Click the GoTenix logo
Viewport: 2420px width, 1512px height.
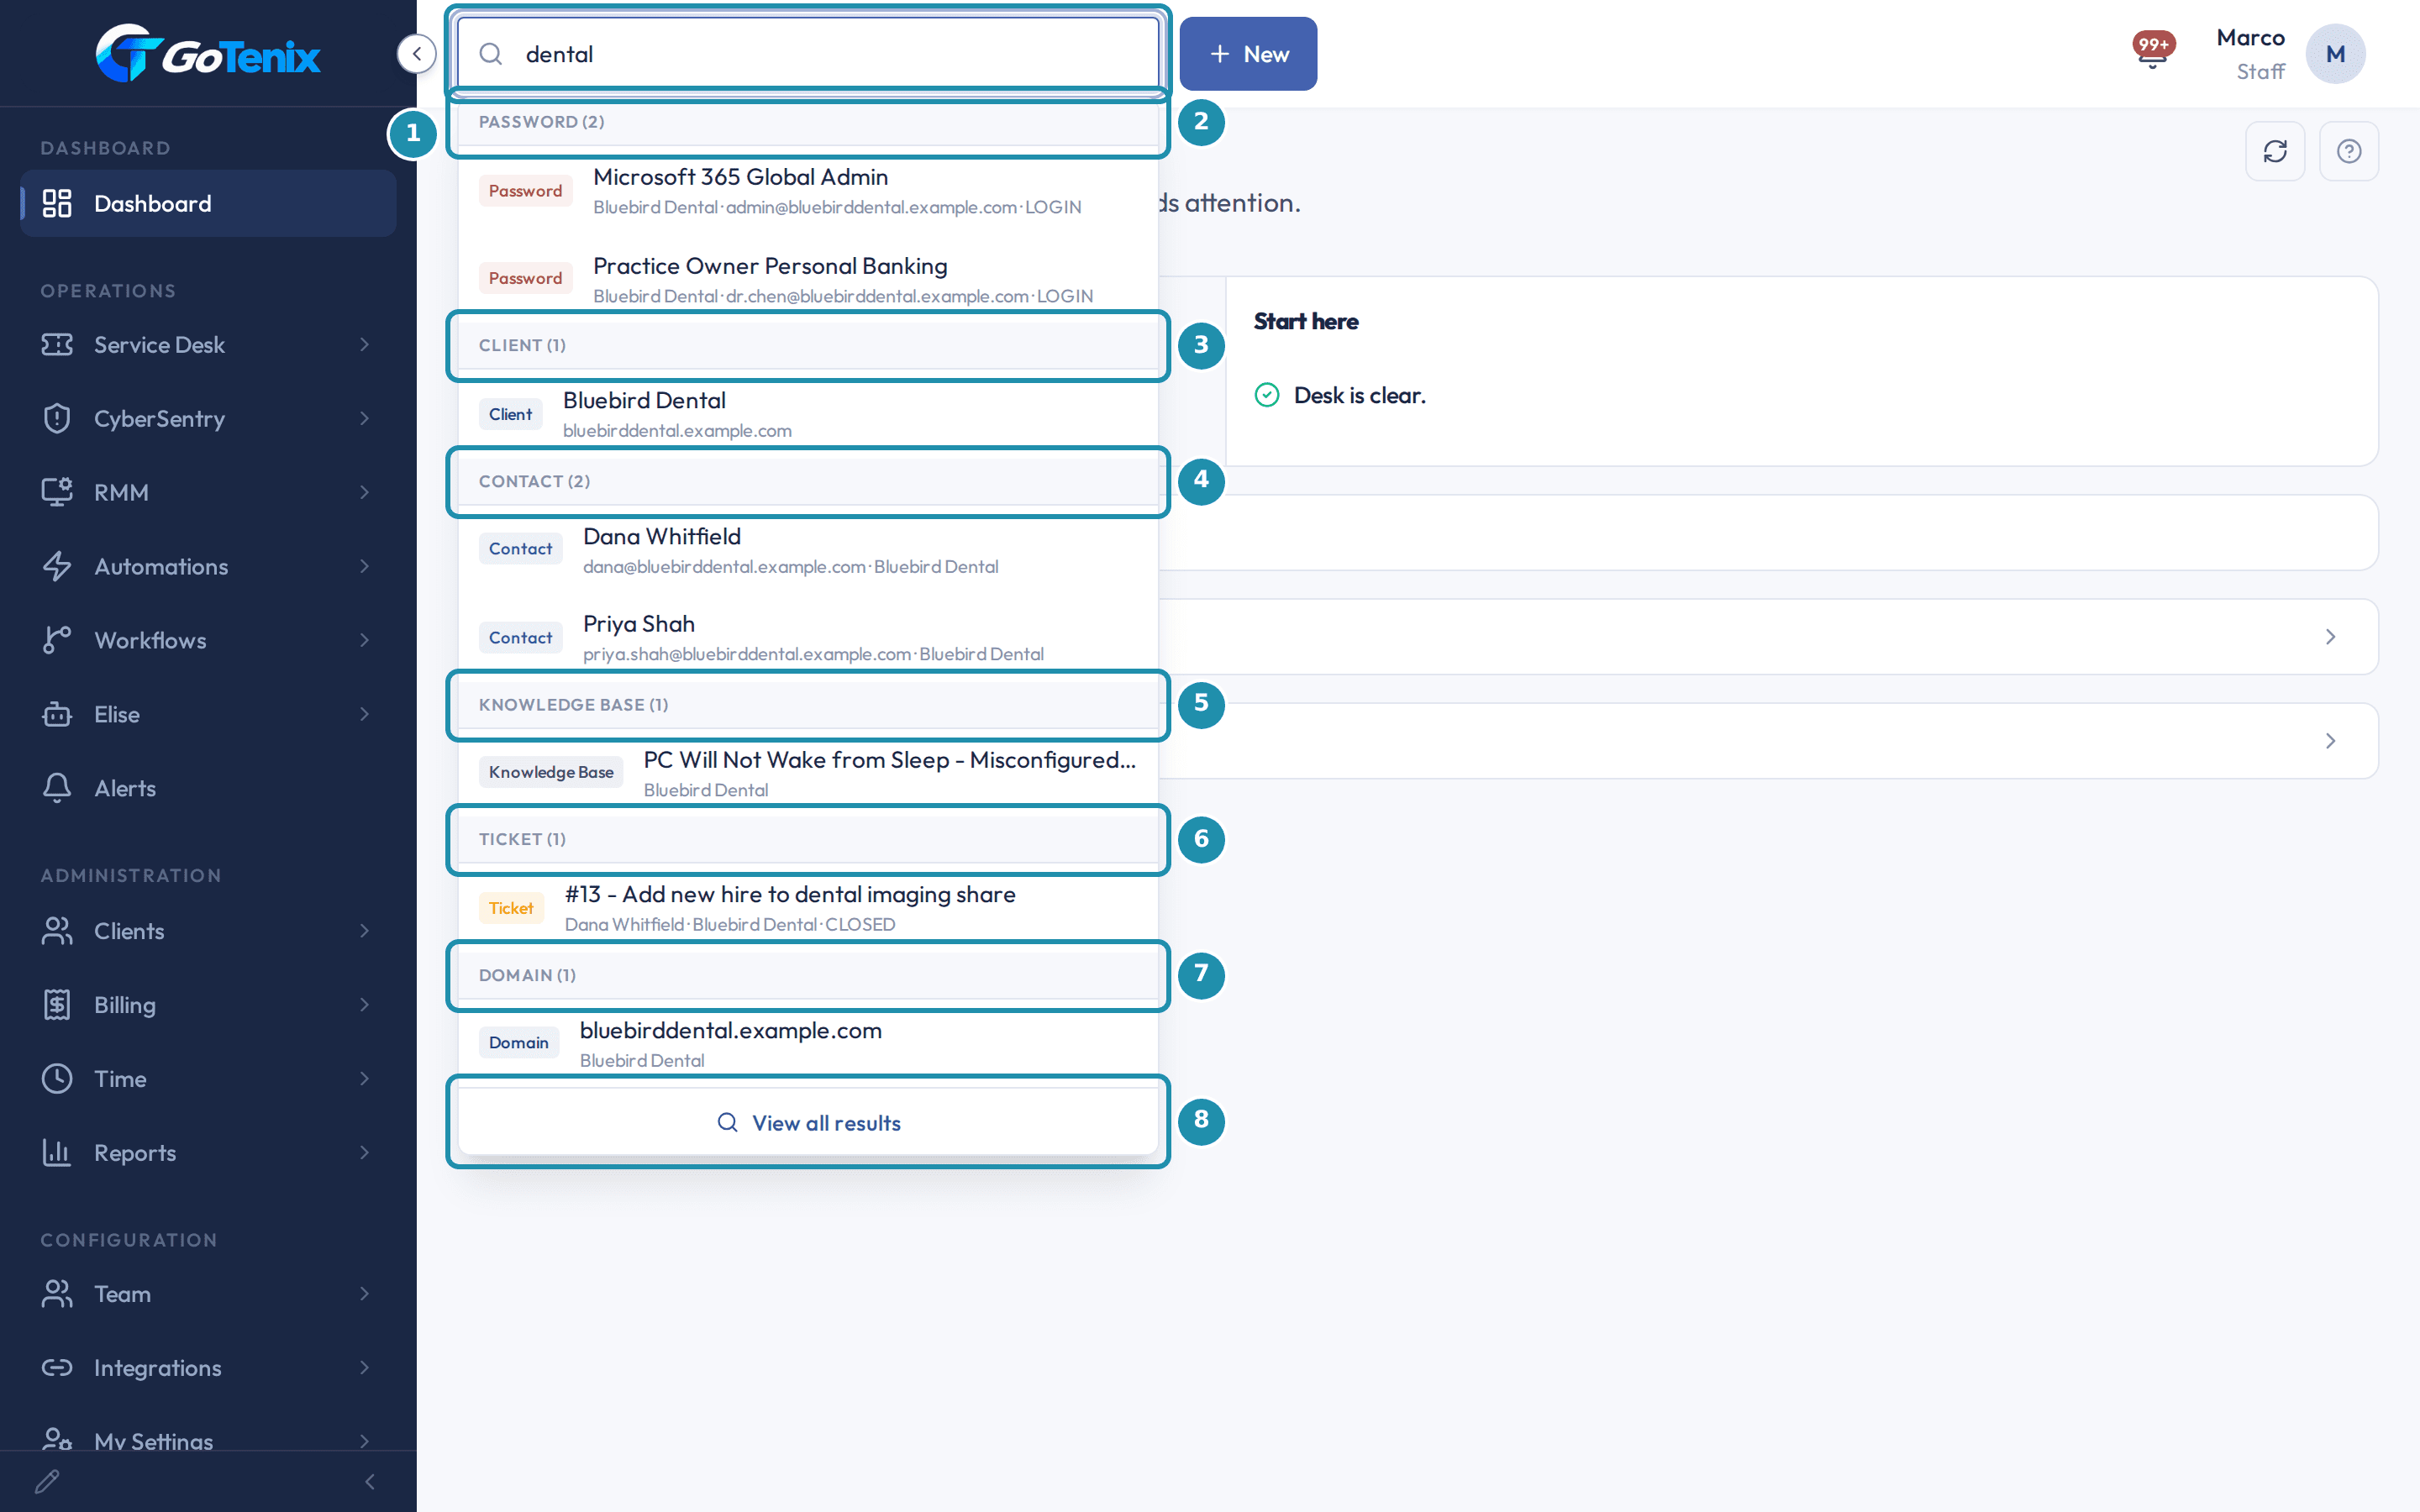click(x=208, y=54)
